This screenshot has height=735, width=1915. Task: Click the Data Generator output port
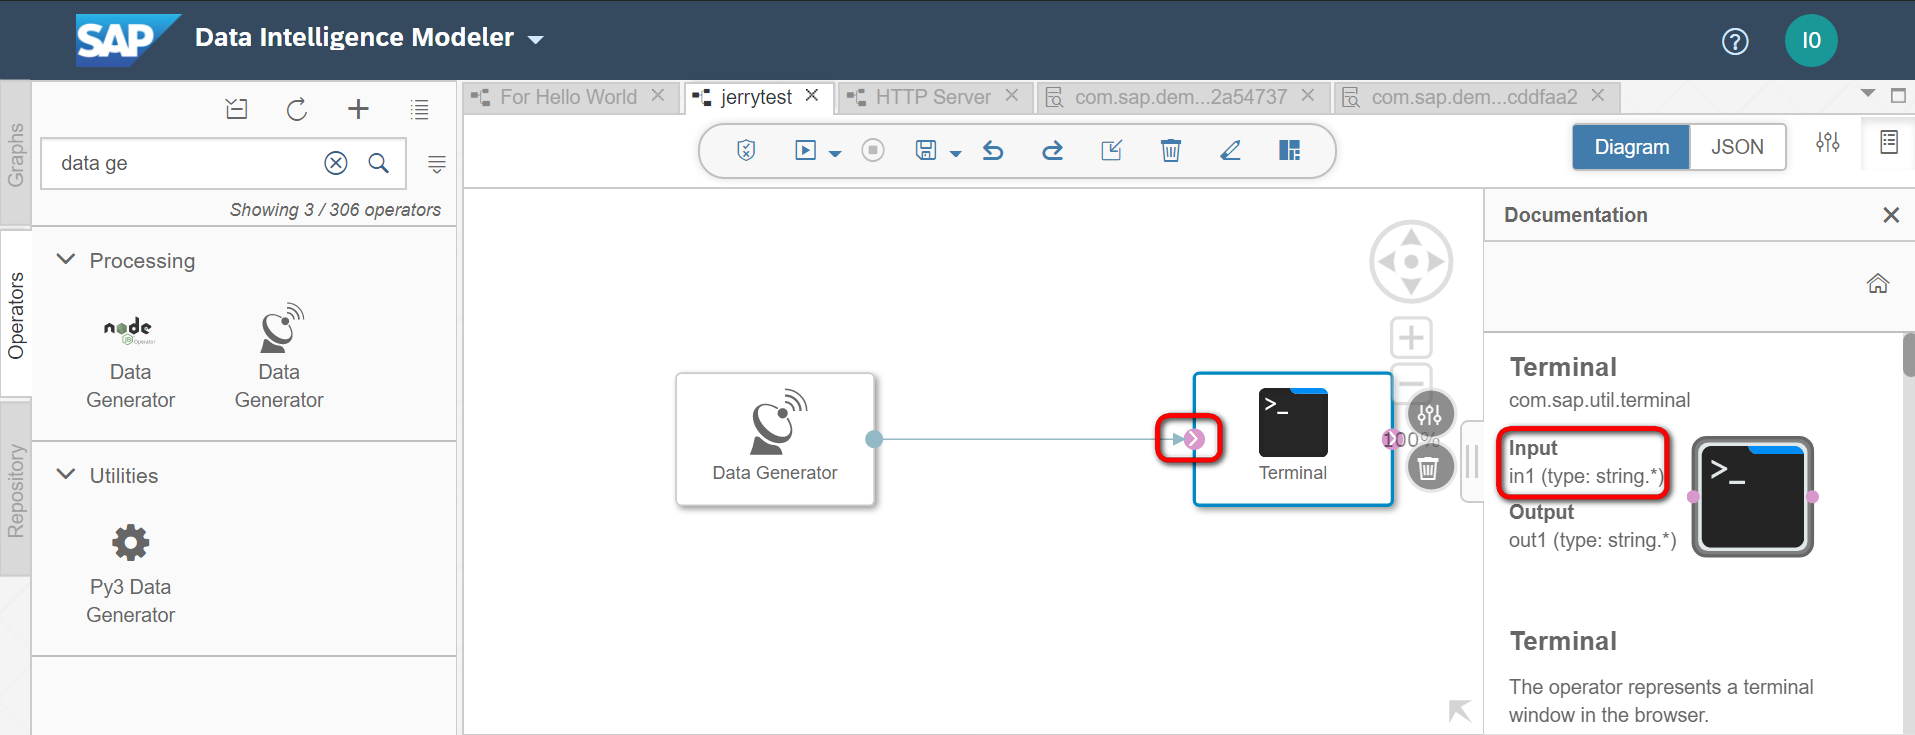coord(874,439)
